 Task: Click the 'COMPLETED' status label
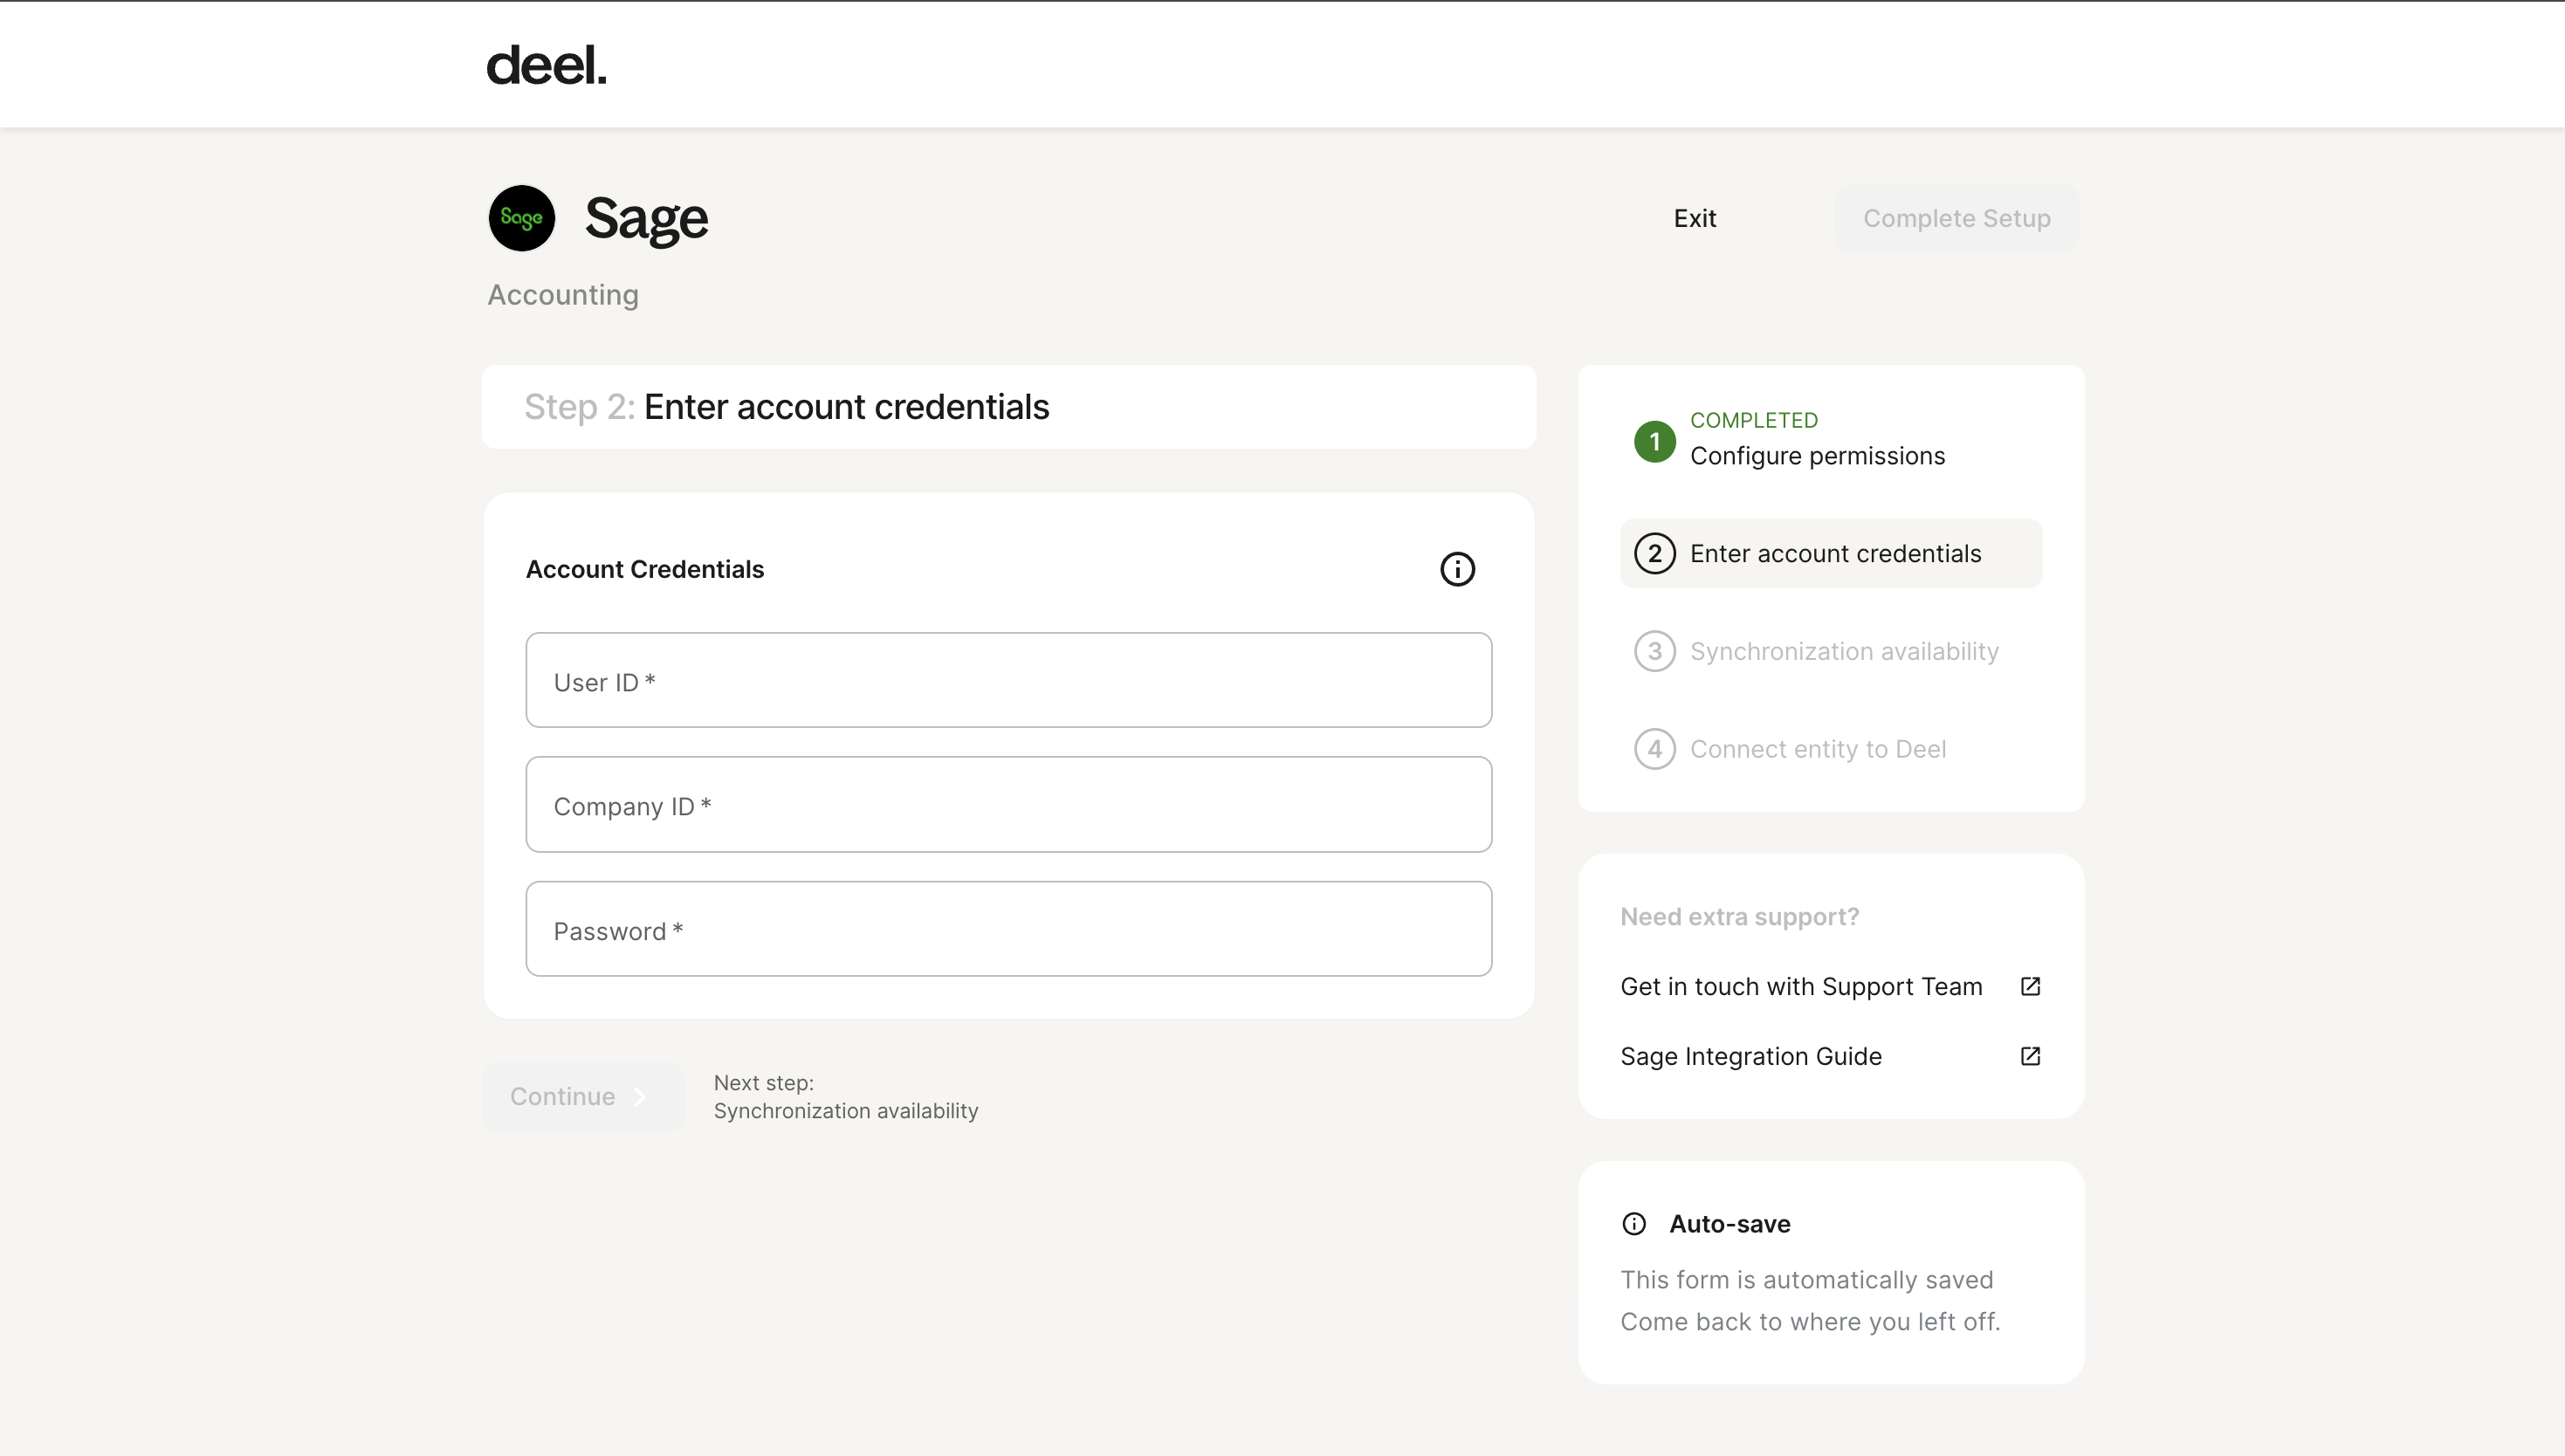click(1753, 420)
